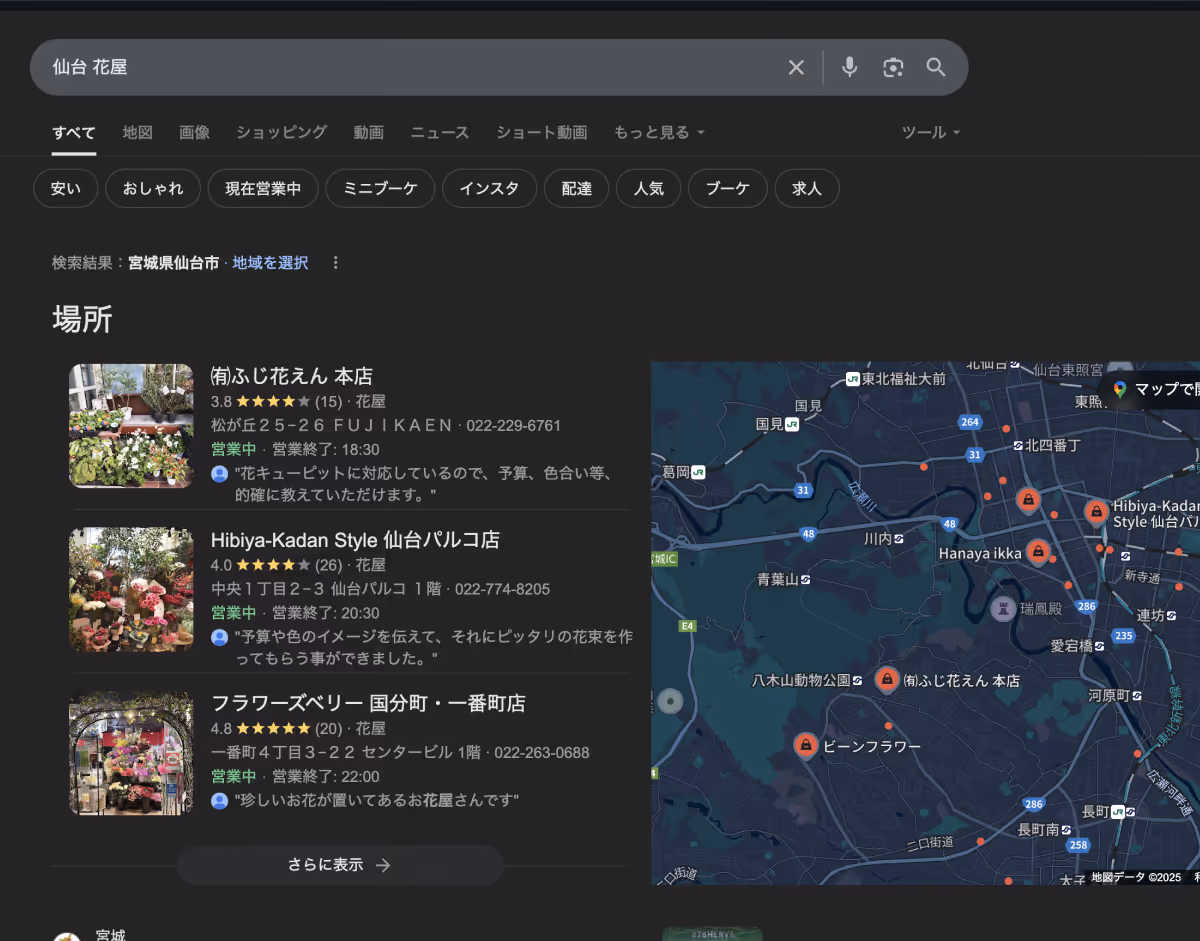This screenshot has width=1200, height=941.
Task: Click the 長町 JR station icon on map
Action: [1118, 811]
